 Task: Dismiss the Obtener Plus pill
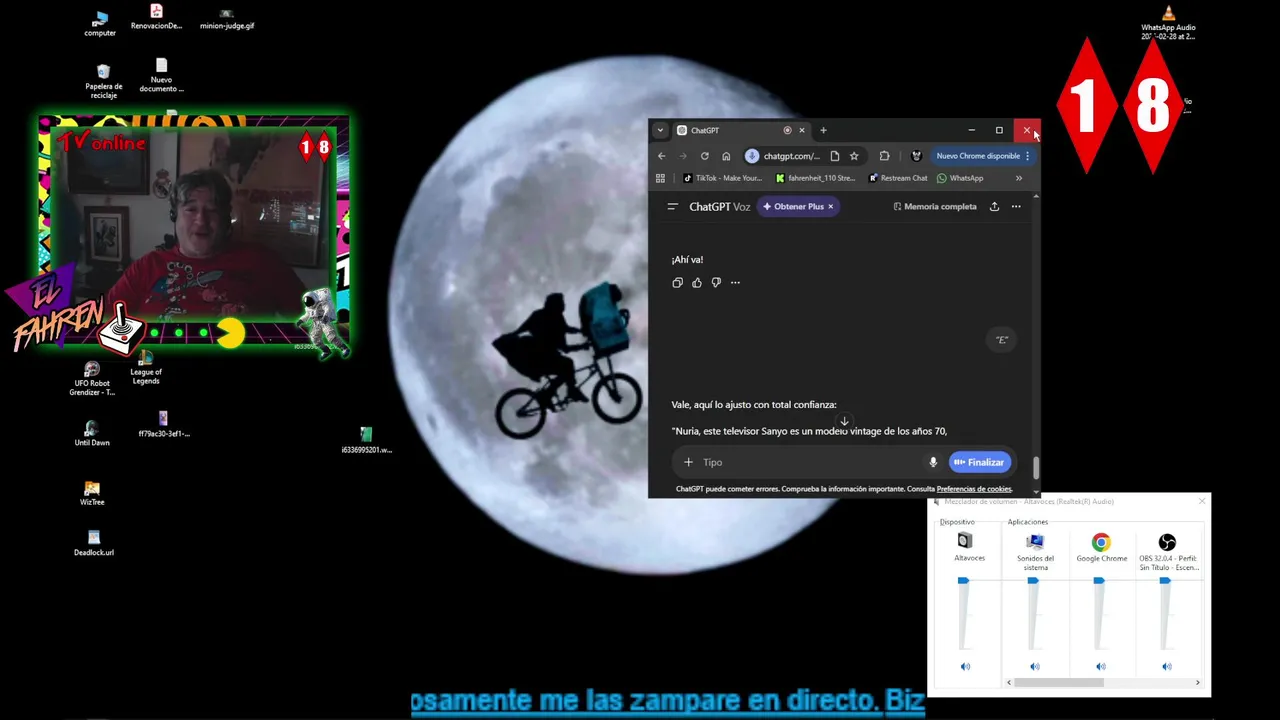point(830,207)
